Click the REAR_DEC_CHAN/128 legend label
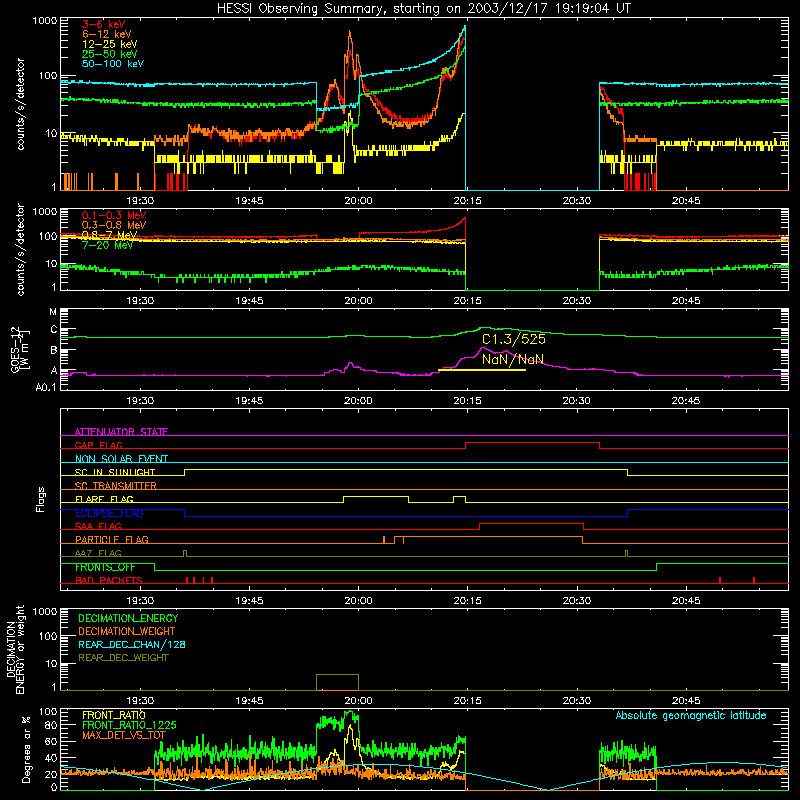The width and height of the screenshot is (800, 800). click(132, 644)
